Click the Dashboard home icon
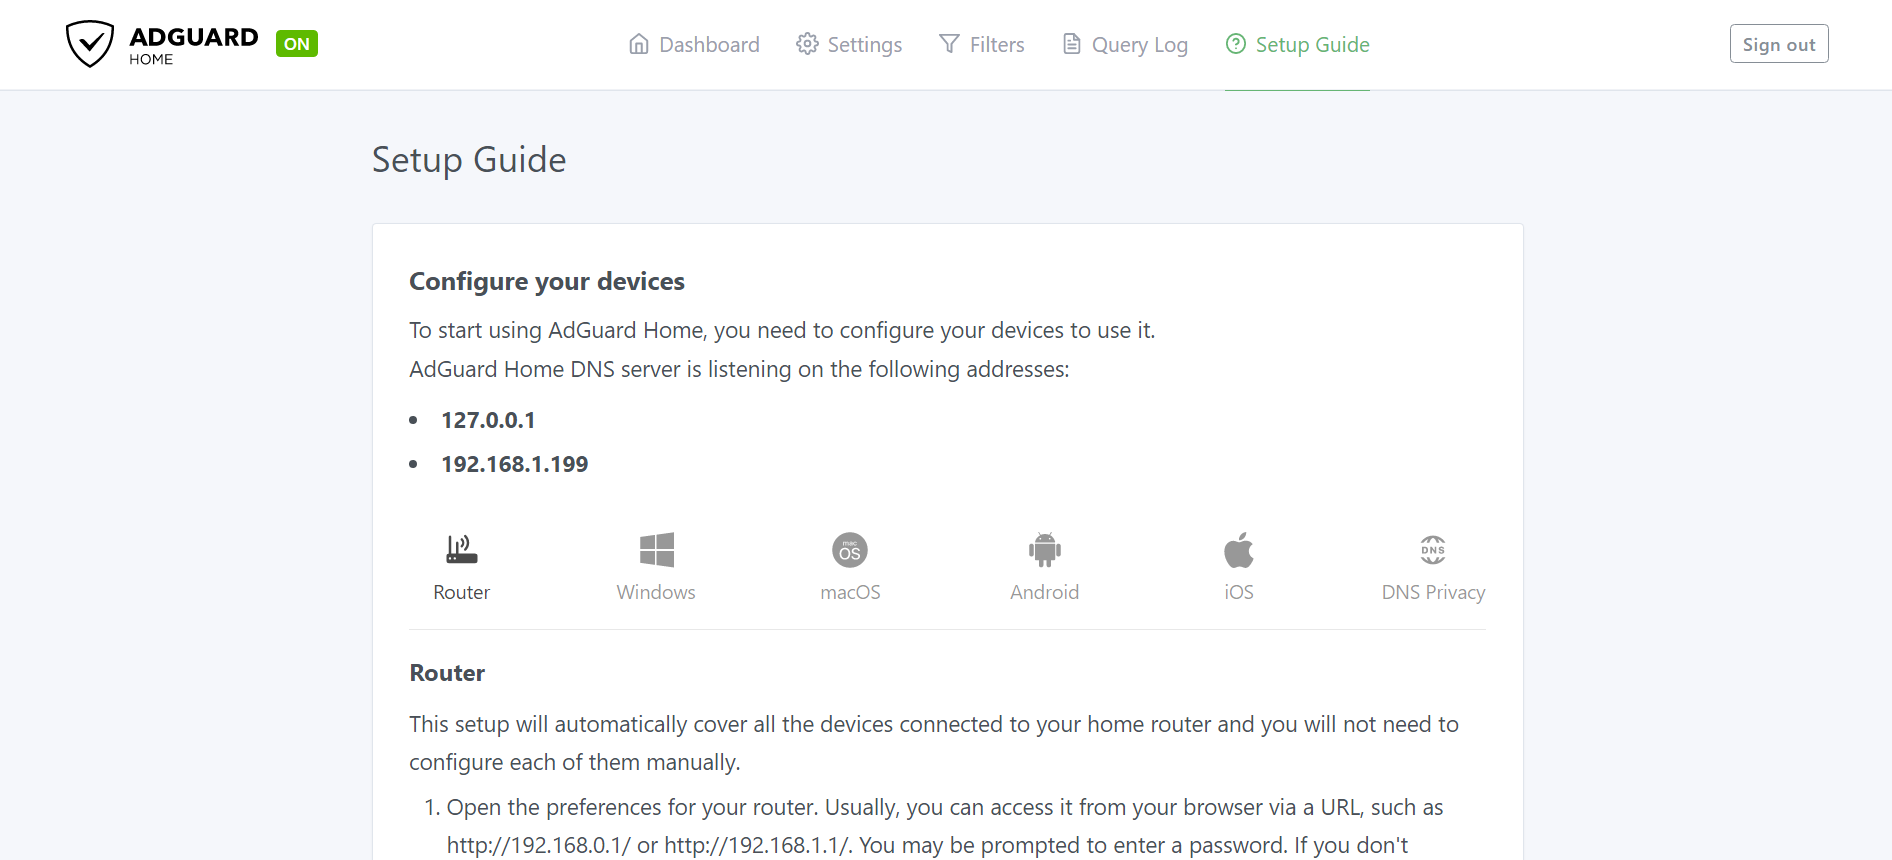 639,44
